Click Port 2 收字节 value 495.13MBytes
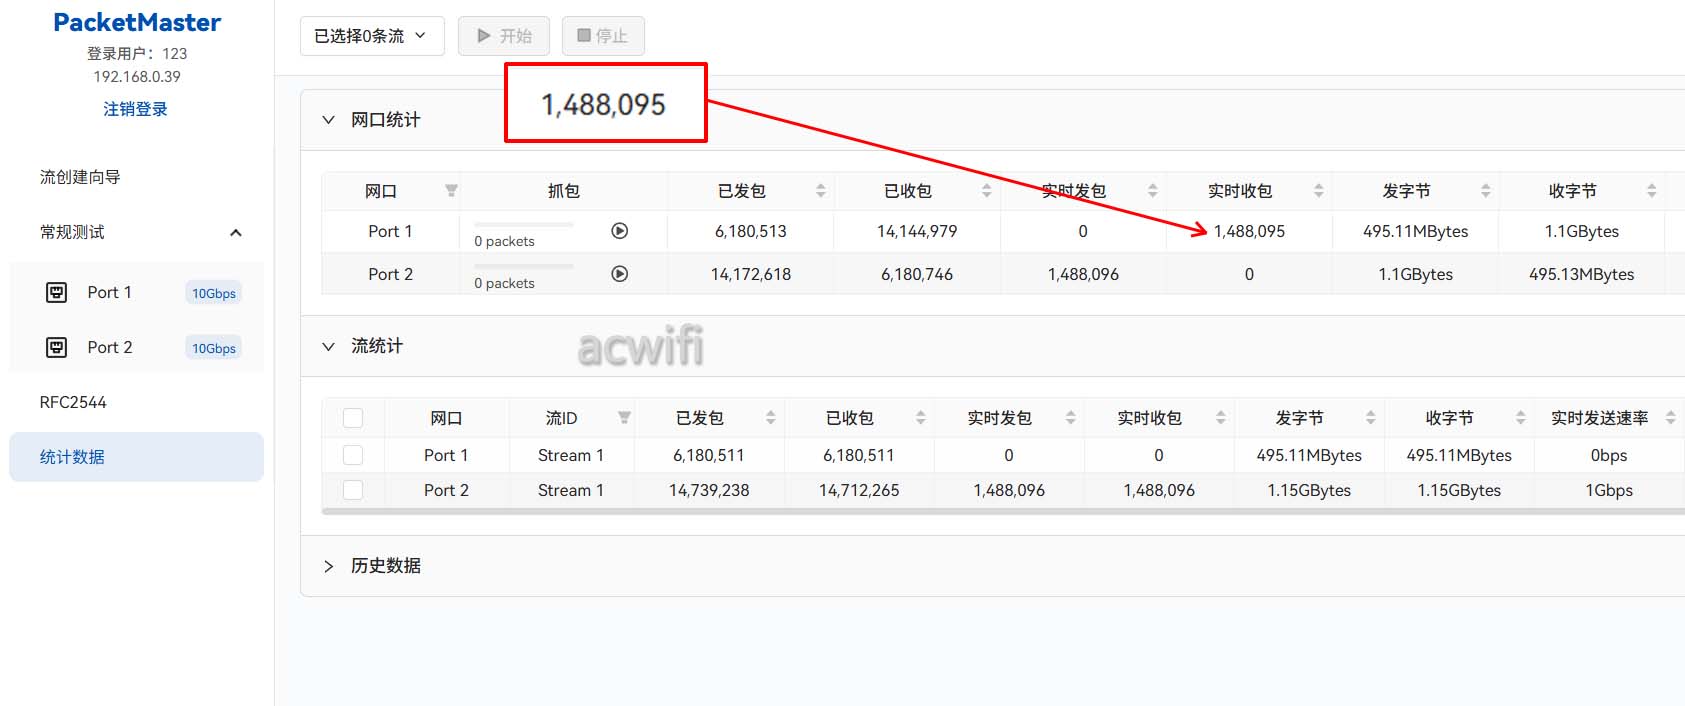 tap(1582, 274)
